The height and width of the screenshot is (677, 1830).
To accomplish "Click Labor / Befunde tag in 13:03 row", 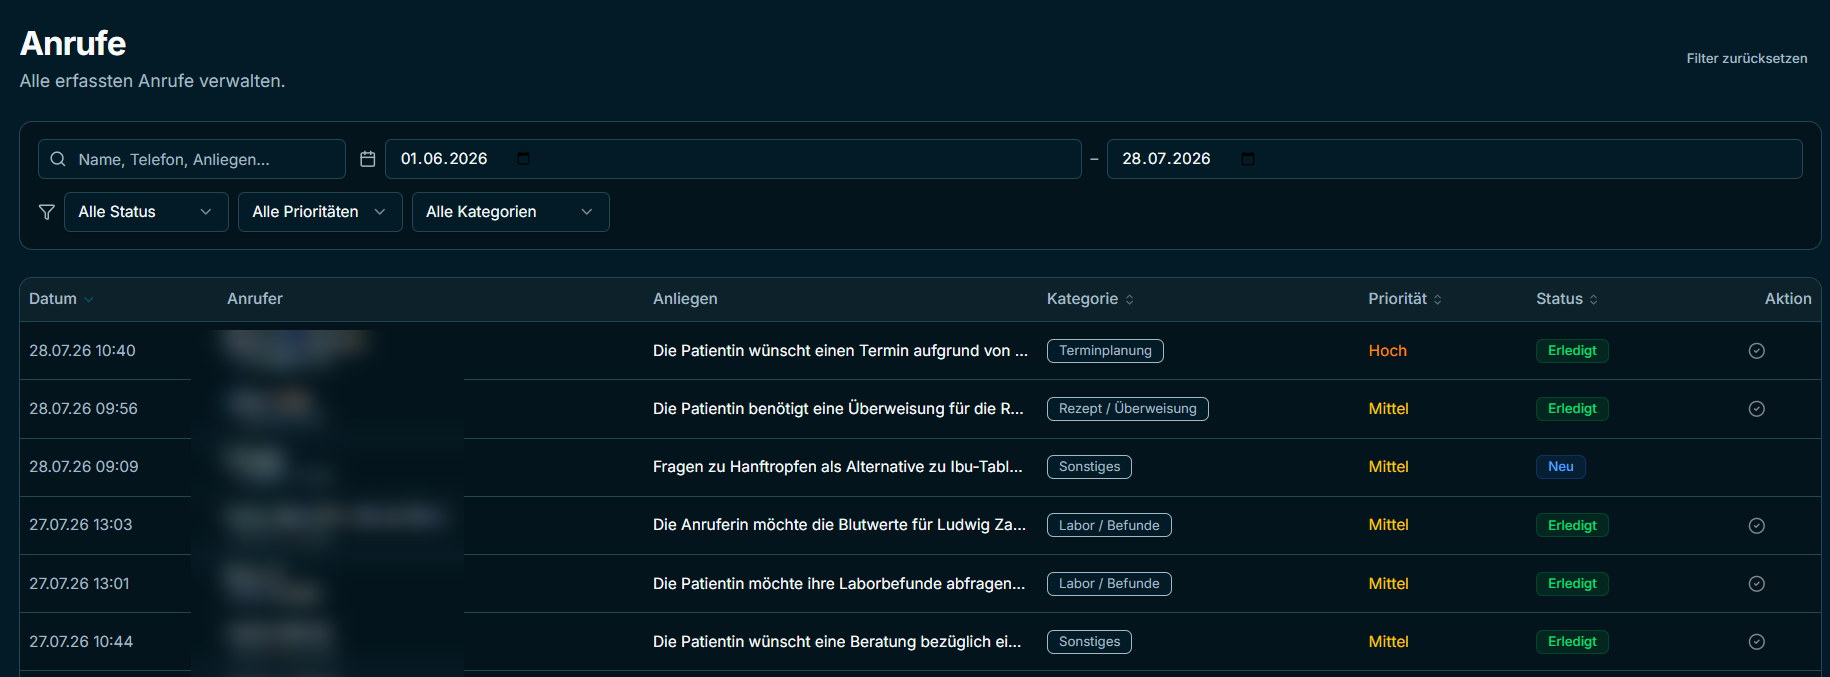I will point(1109,526).
